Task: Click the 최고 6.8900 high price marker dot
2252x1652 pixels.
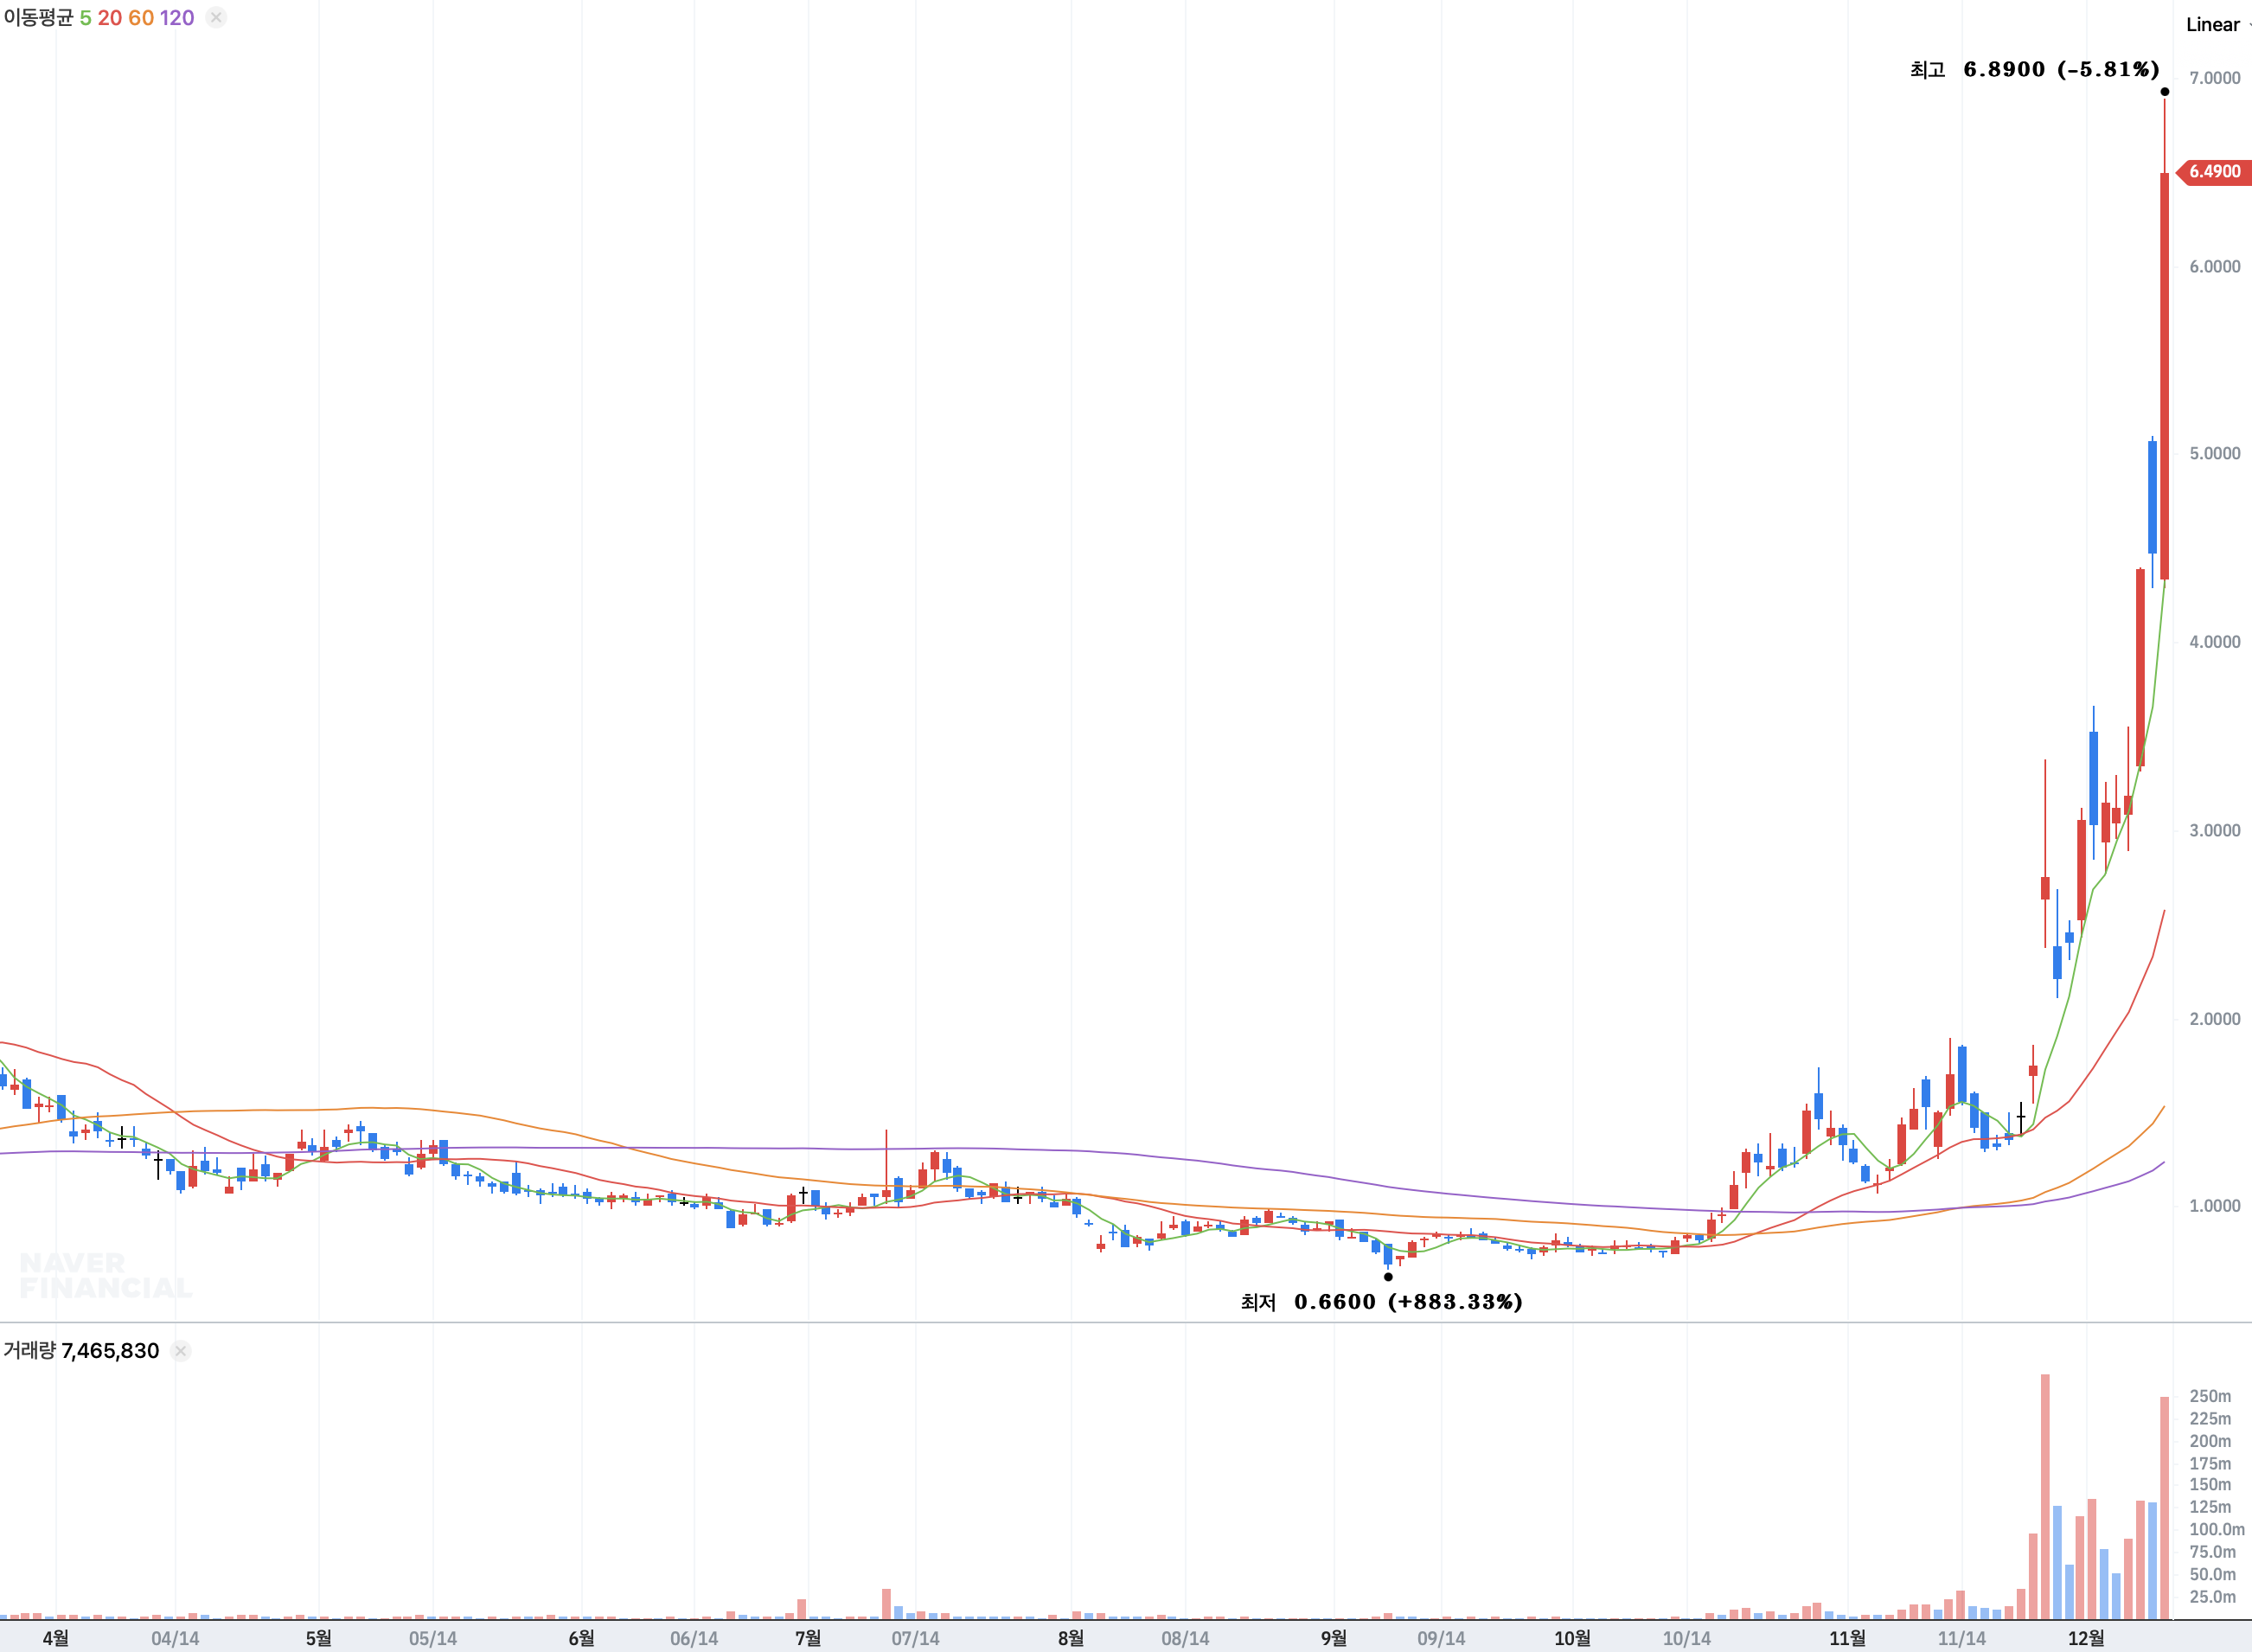Action: pyautogui.click(x=2165, y=92)
